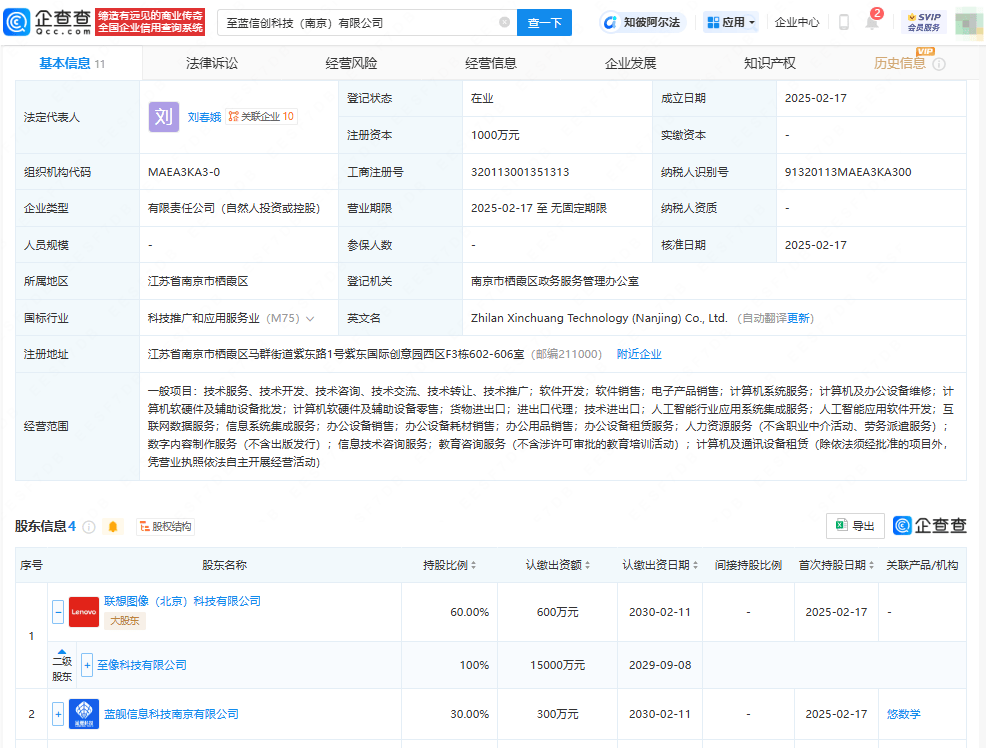Click the info icon next to 股东信息 4
Viewport: 986px width, 748px height.
coord(88,527)
